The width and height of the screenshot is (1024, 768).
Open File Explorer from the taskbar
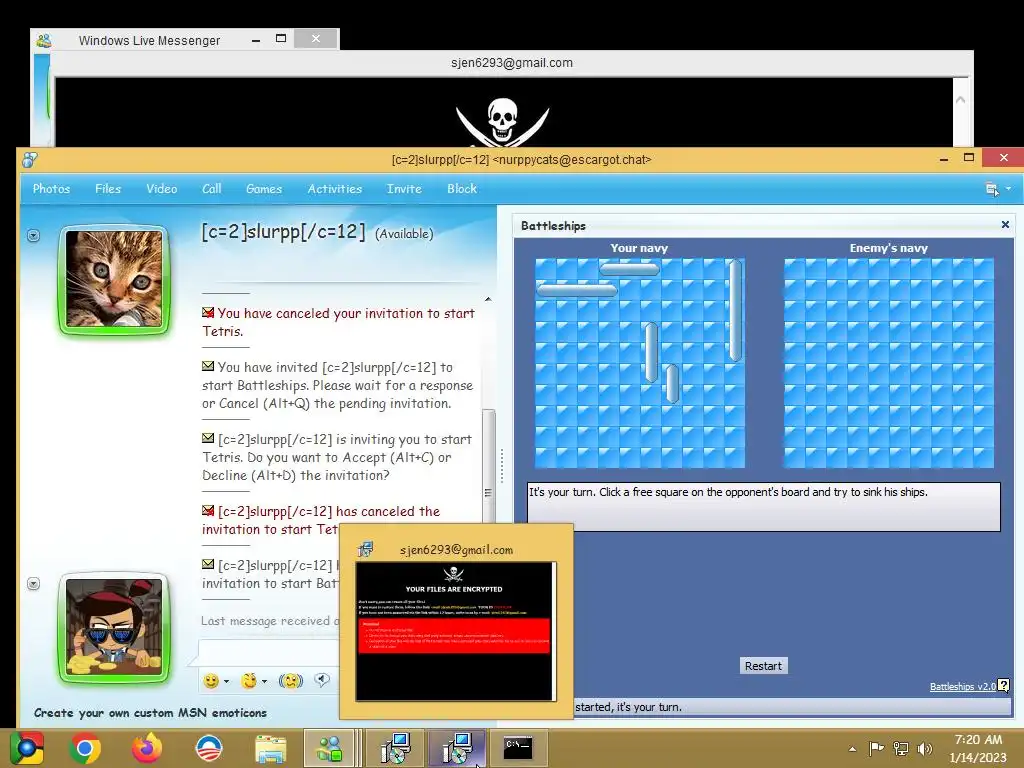[270, 749]
